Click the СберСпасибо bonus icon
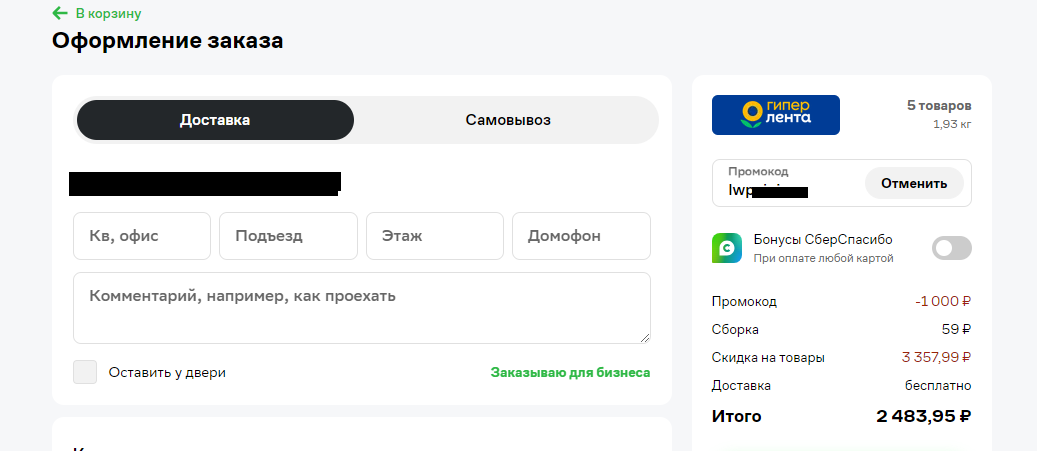This screenshot has width=1037, height=451. tap(727, 248)
